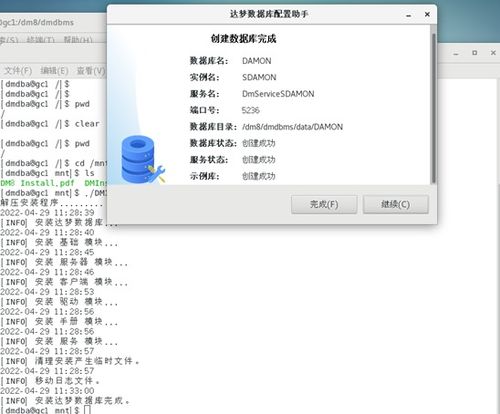Click the database wrench icon in the dialog

[x=143, y=159]
